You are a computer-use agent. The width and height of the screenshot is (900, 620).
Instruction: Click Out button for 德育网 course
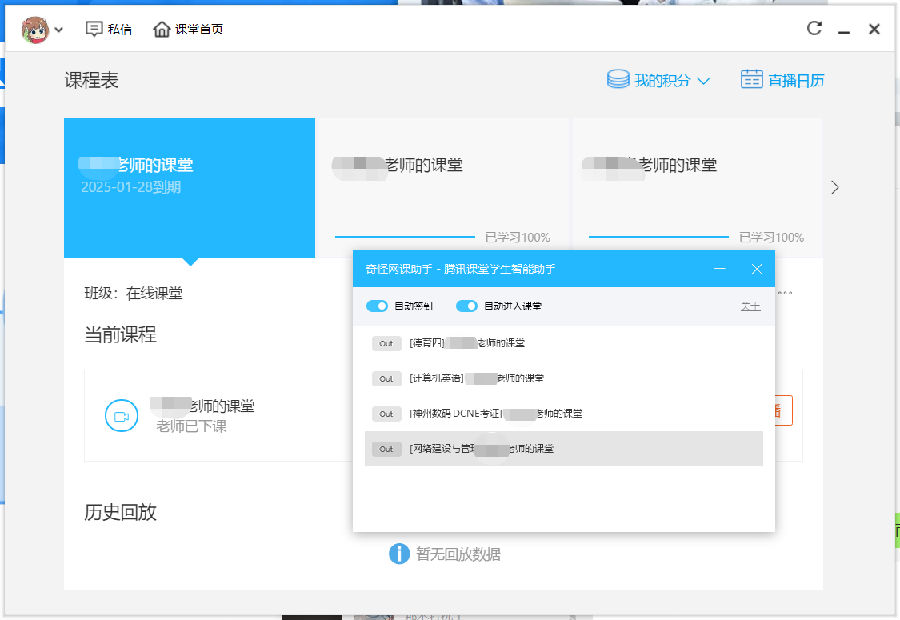pyautogui.click(x=386, y=343)
